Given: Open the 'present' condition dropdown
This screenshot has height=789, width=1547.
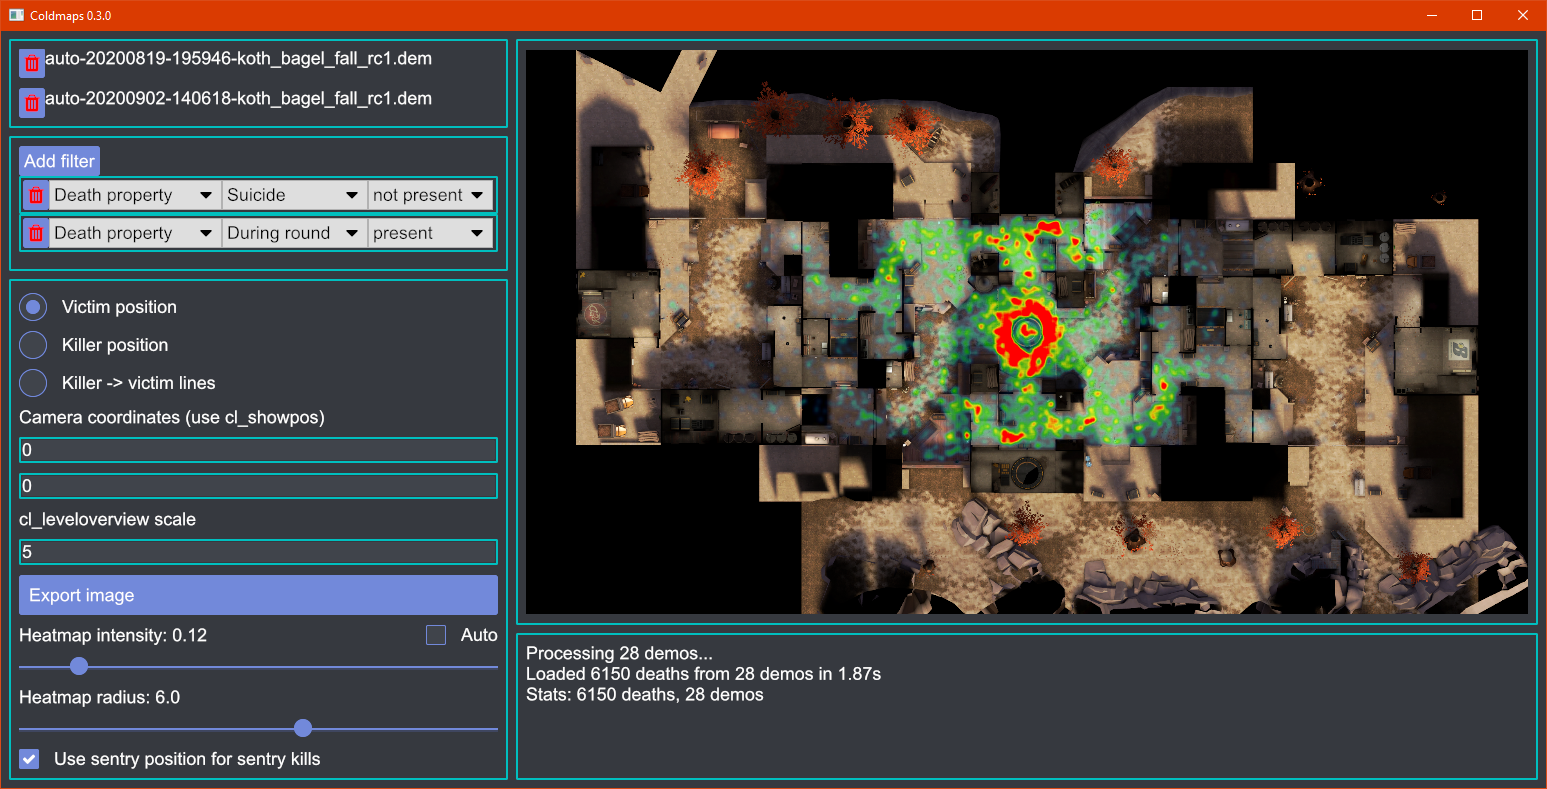Looking at the screenshot, I should coord(430,233).
